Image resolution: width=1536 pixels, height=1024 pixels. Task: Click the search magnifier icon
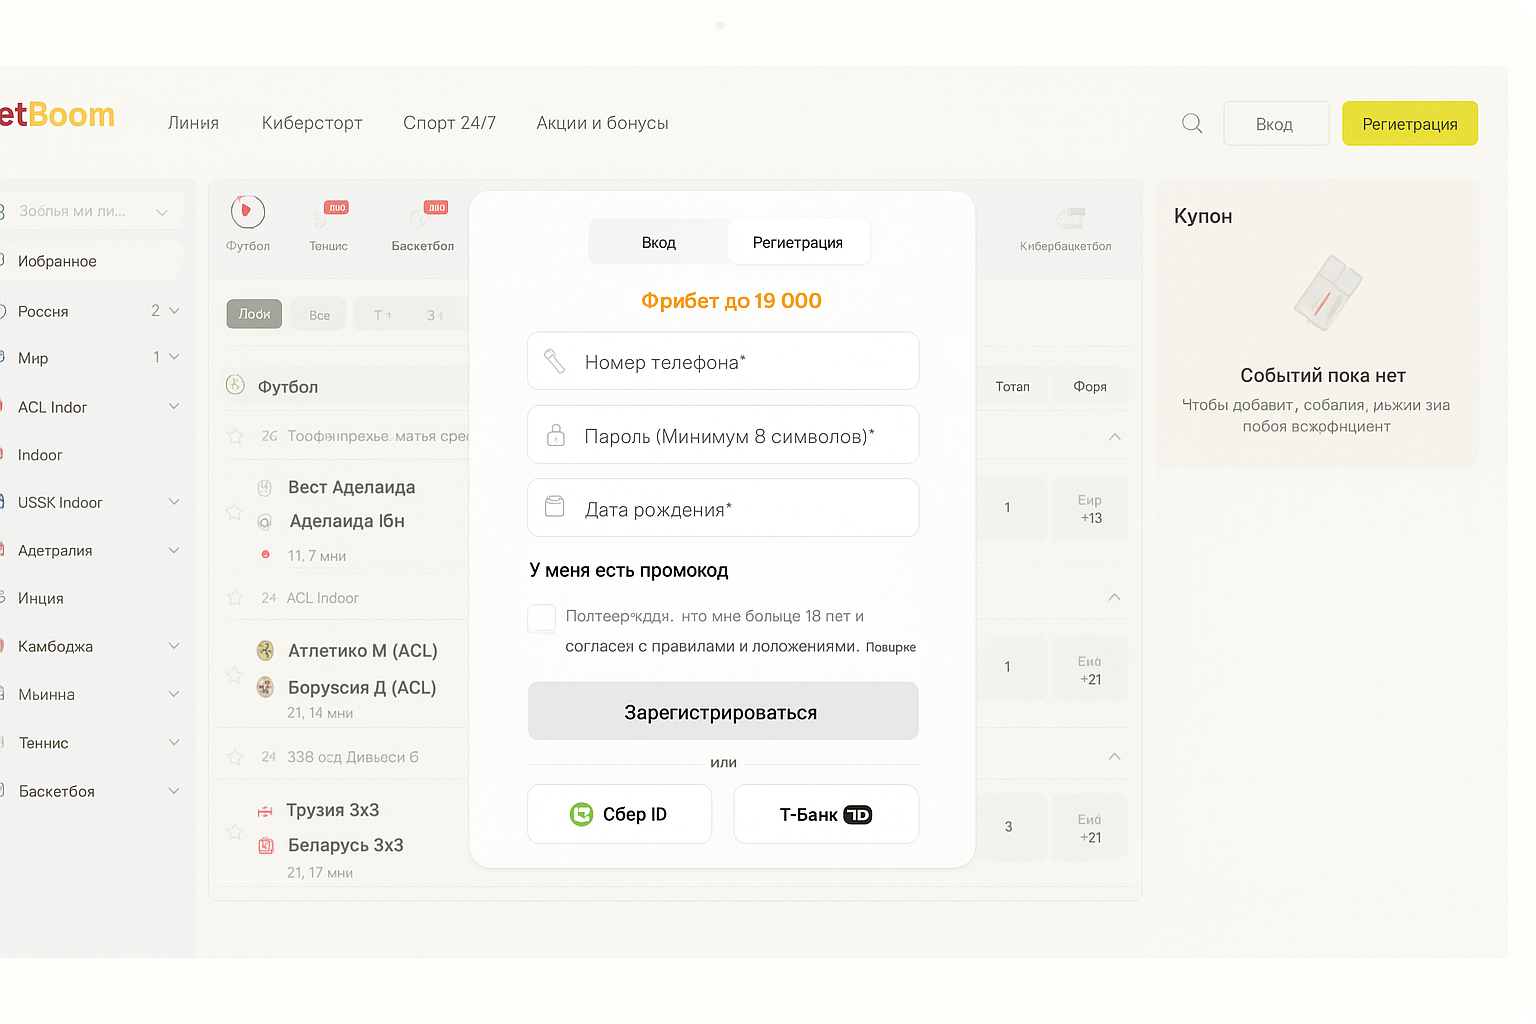point(1192,124)
